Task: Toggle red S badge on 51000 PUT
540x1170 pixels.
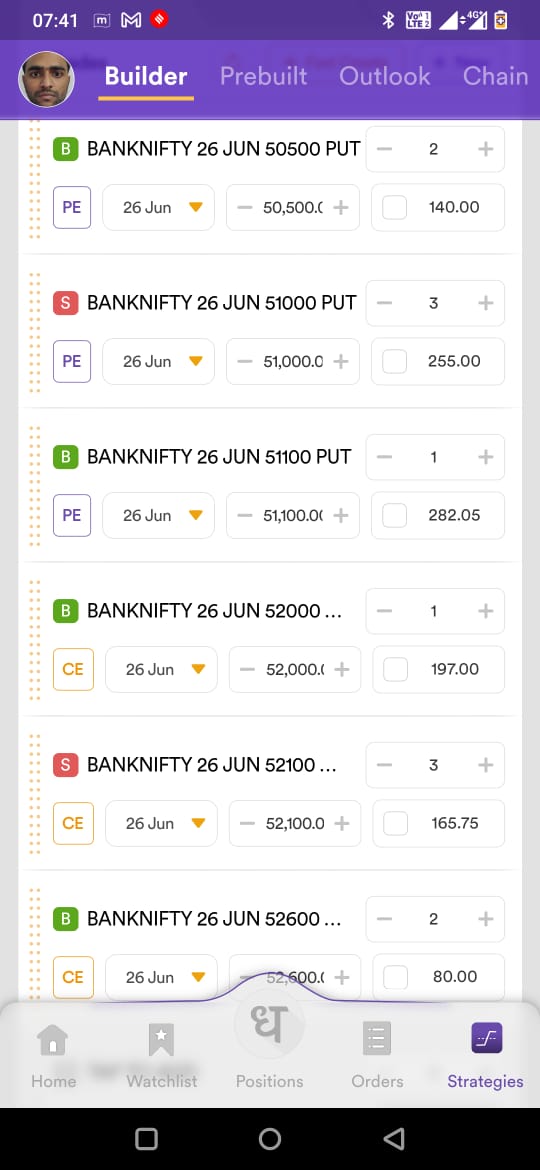Action: (65, 303)
